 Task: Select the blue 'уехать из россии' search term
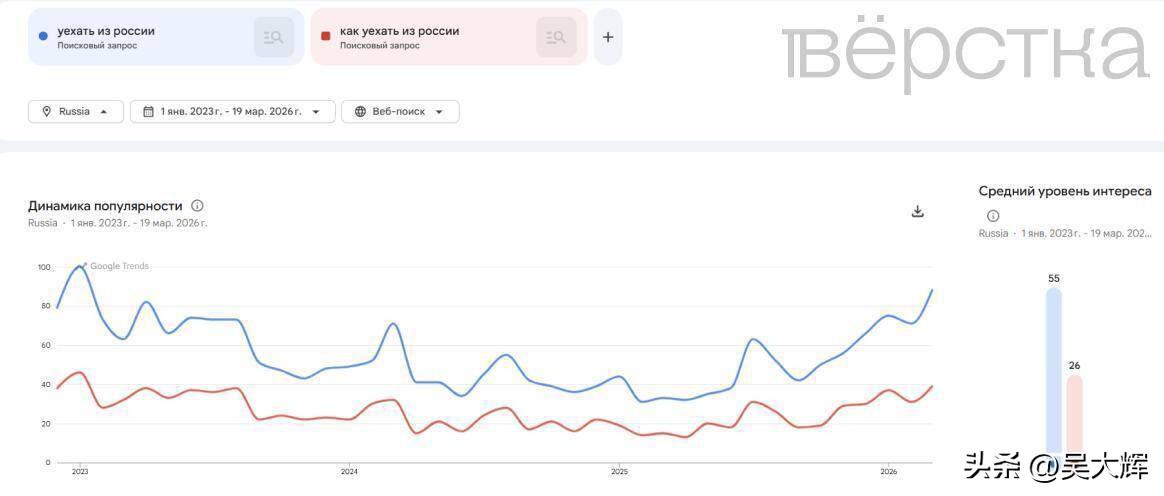point(106,31)
